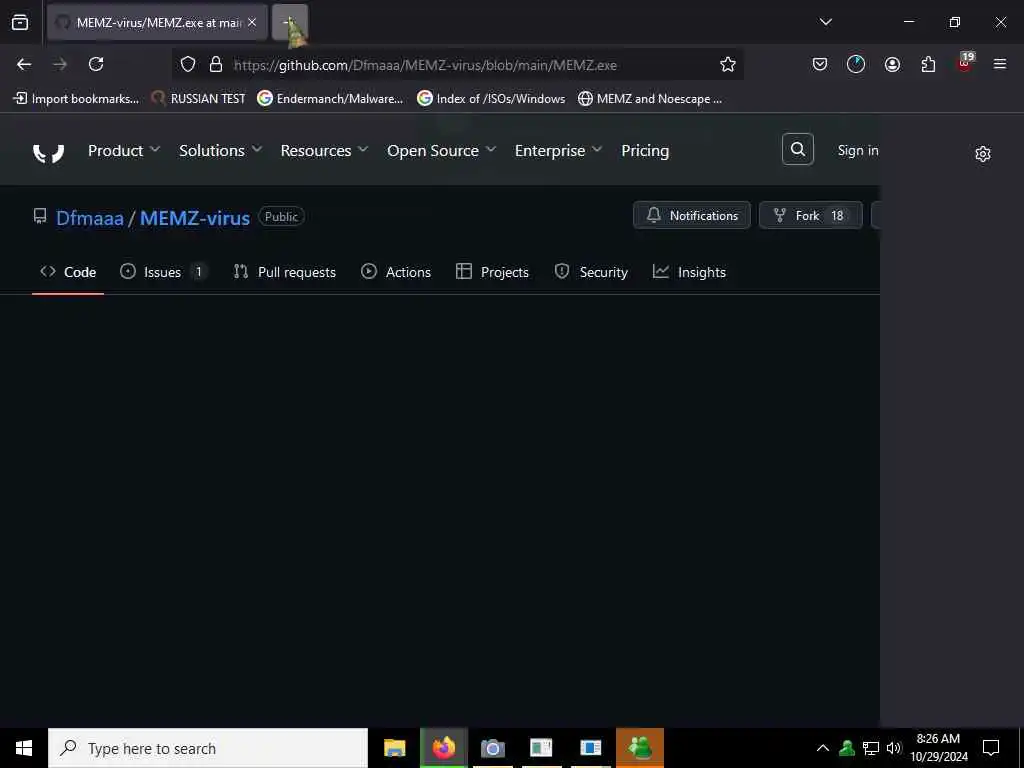Expand the Enterprise menu
This screenshot has height=768, width=1024.
(x=558, y=151)
